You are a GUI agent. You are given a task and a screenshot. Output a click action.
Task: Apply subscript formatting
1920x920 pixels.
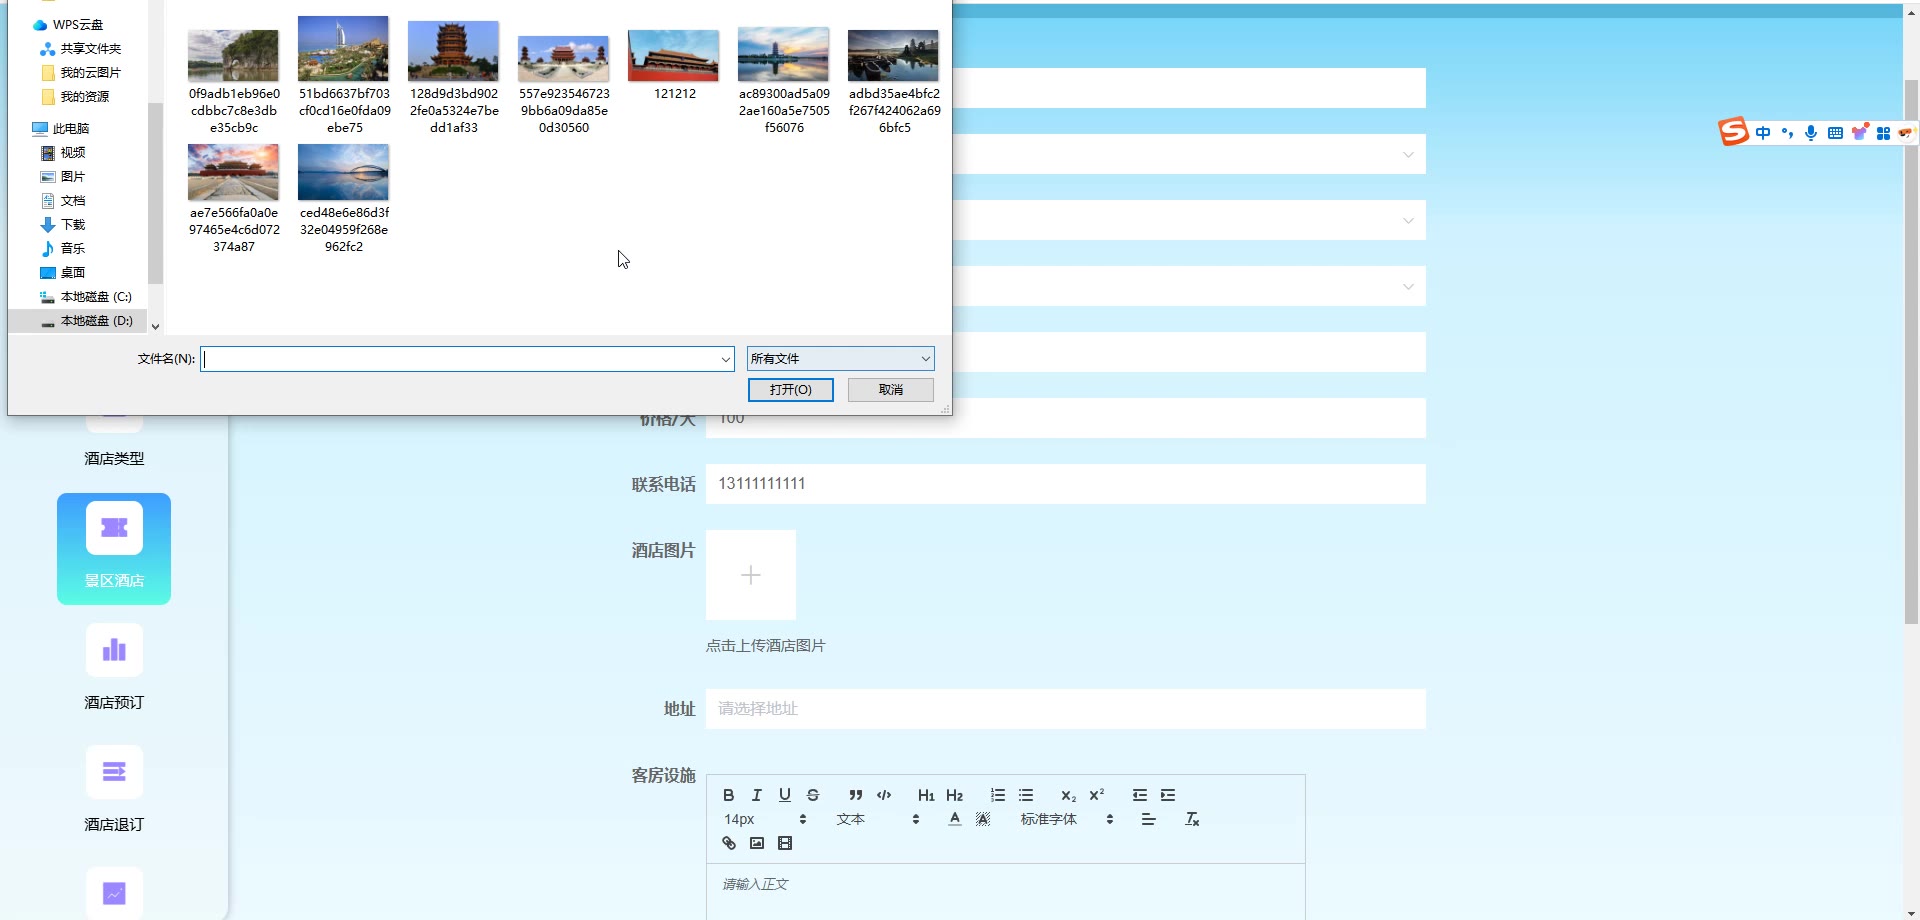(x=1069, y=795)
